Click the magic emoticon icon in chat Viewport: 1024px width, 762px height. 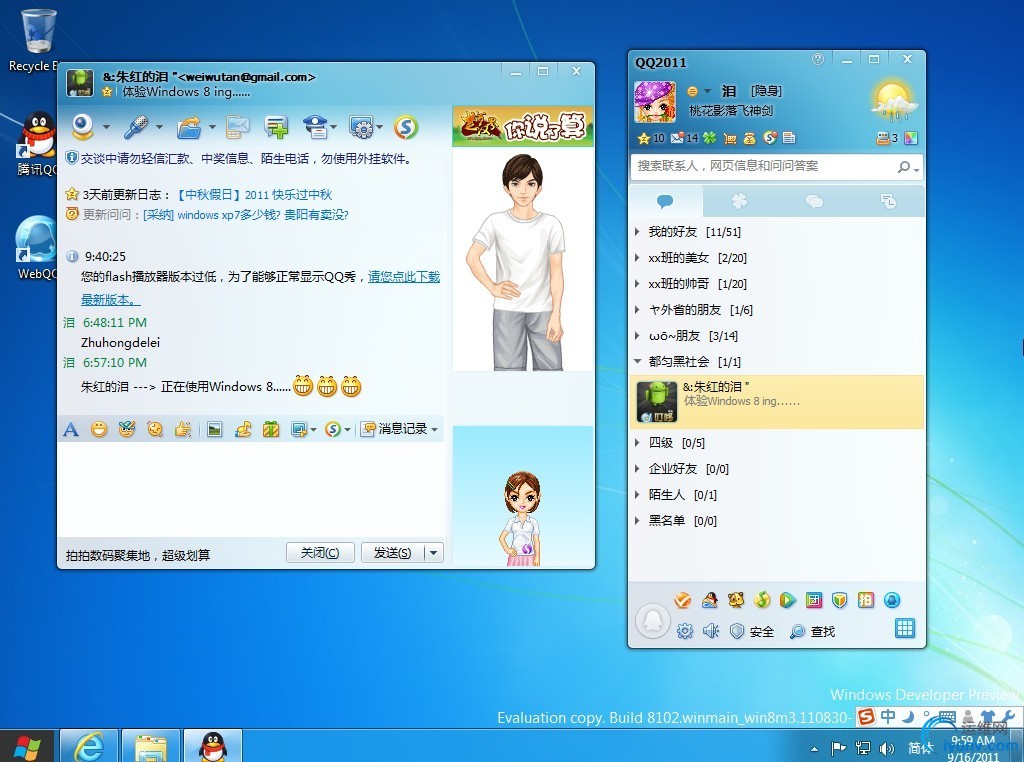[x=127, y=429]
